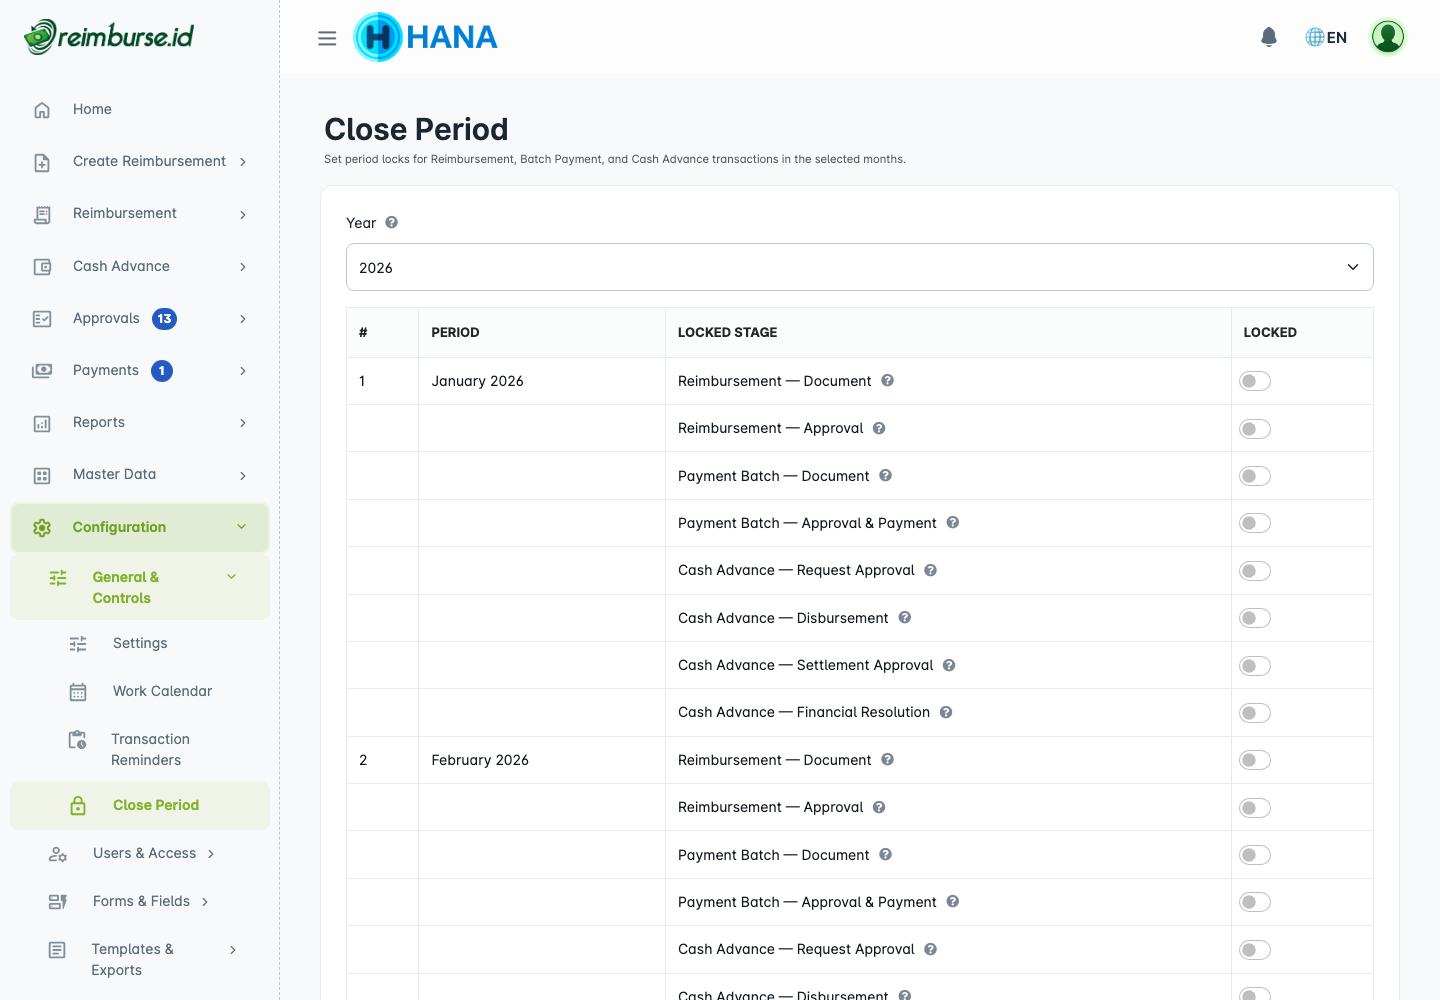Expand the Cash Advance sidebar menu

click(140, 266)
